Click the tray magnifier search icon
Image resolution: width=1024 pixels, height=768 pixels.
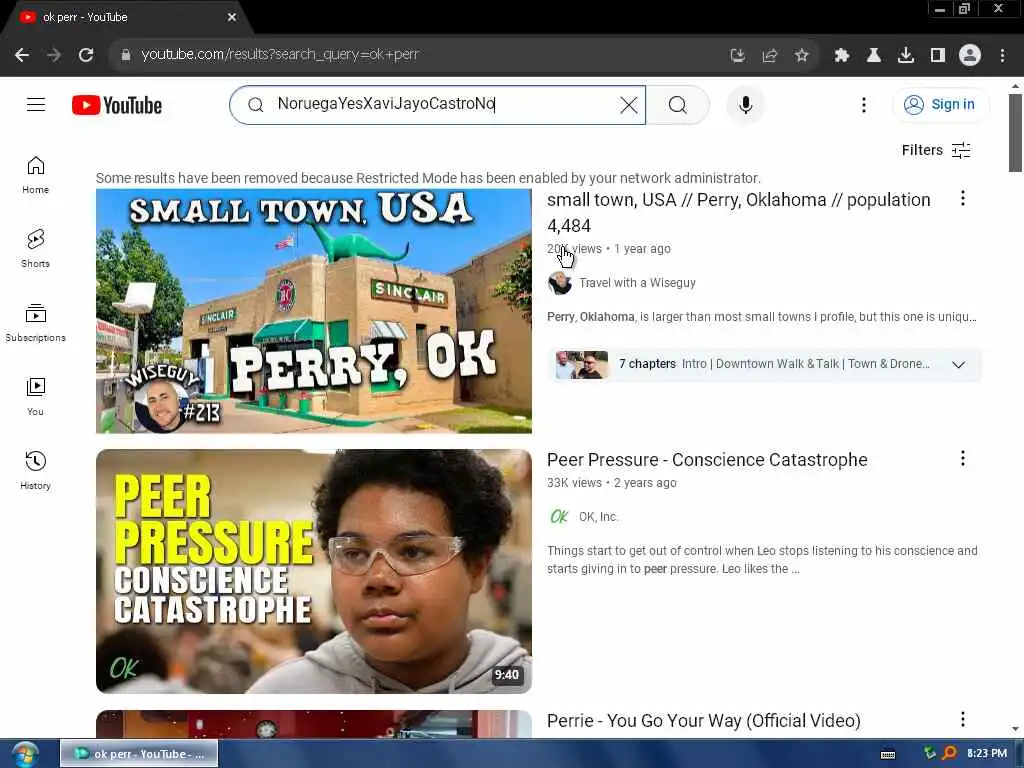950,753
